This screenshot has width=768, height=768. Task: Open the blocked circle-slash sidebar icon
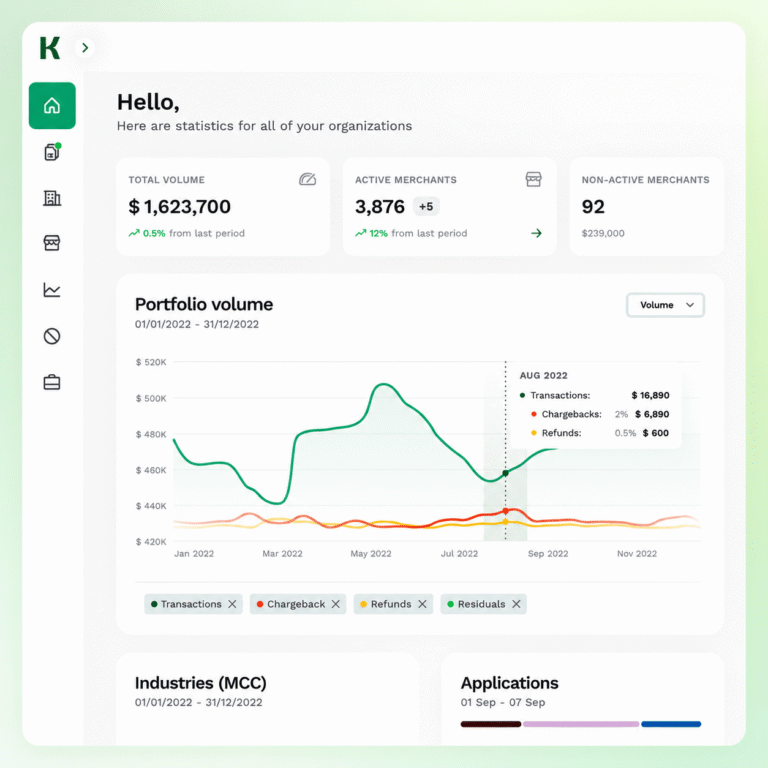pos(52,336)
